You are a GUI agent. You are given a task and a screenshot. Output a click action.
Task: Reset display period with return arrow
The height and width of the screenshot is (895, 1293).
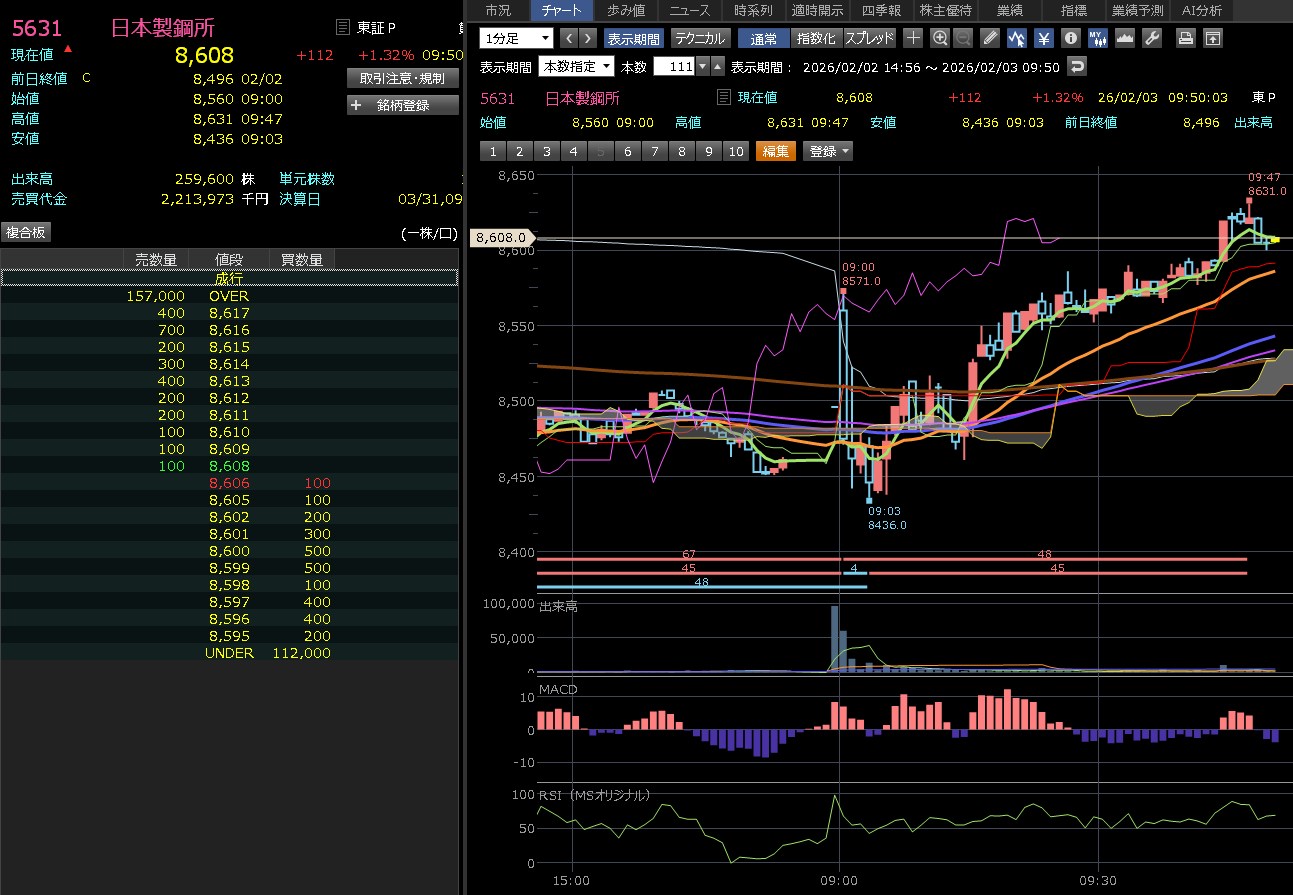pyautogui.click(x=1077, y=67)
